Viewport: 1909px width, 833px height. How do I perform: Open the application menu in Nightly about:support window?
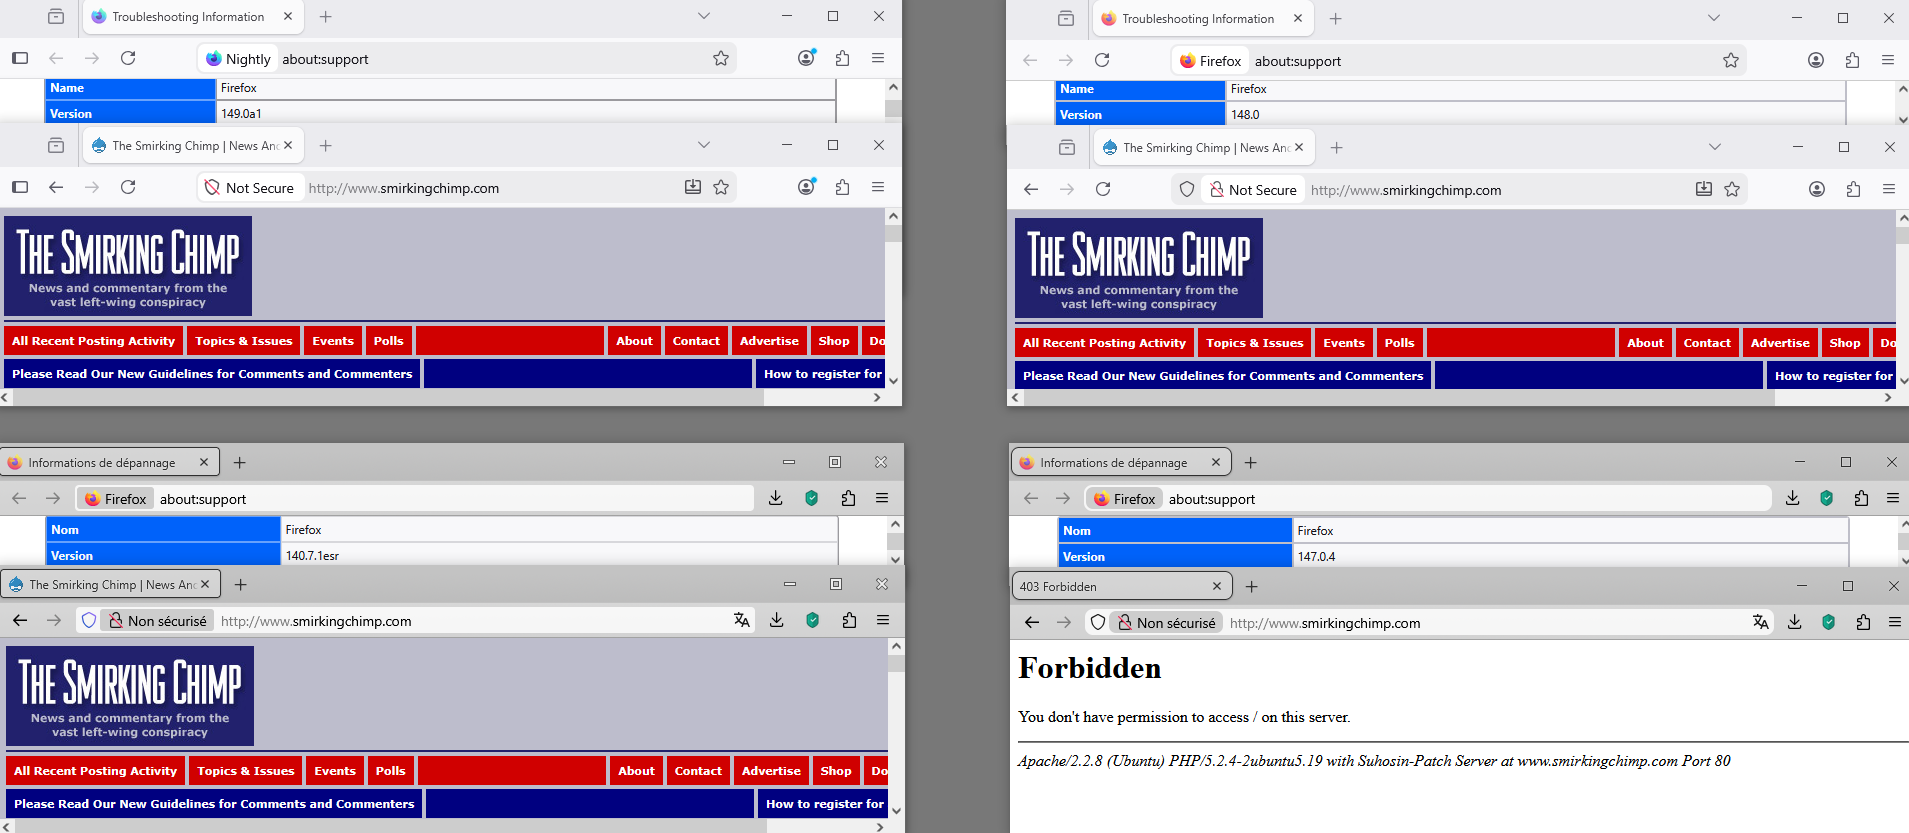click(x=878, y=58)
